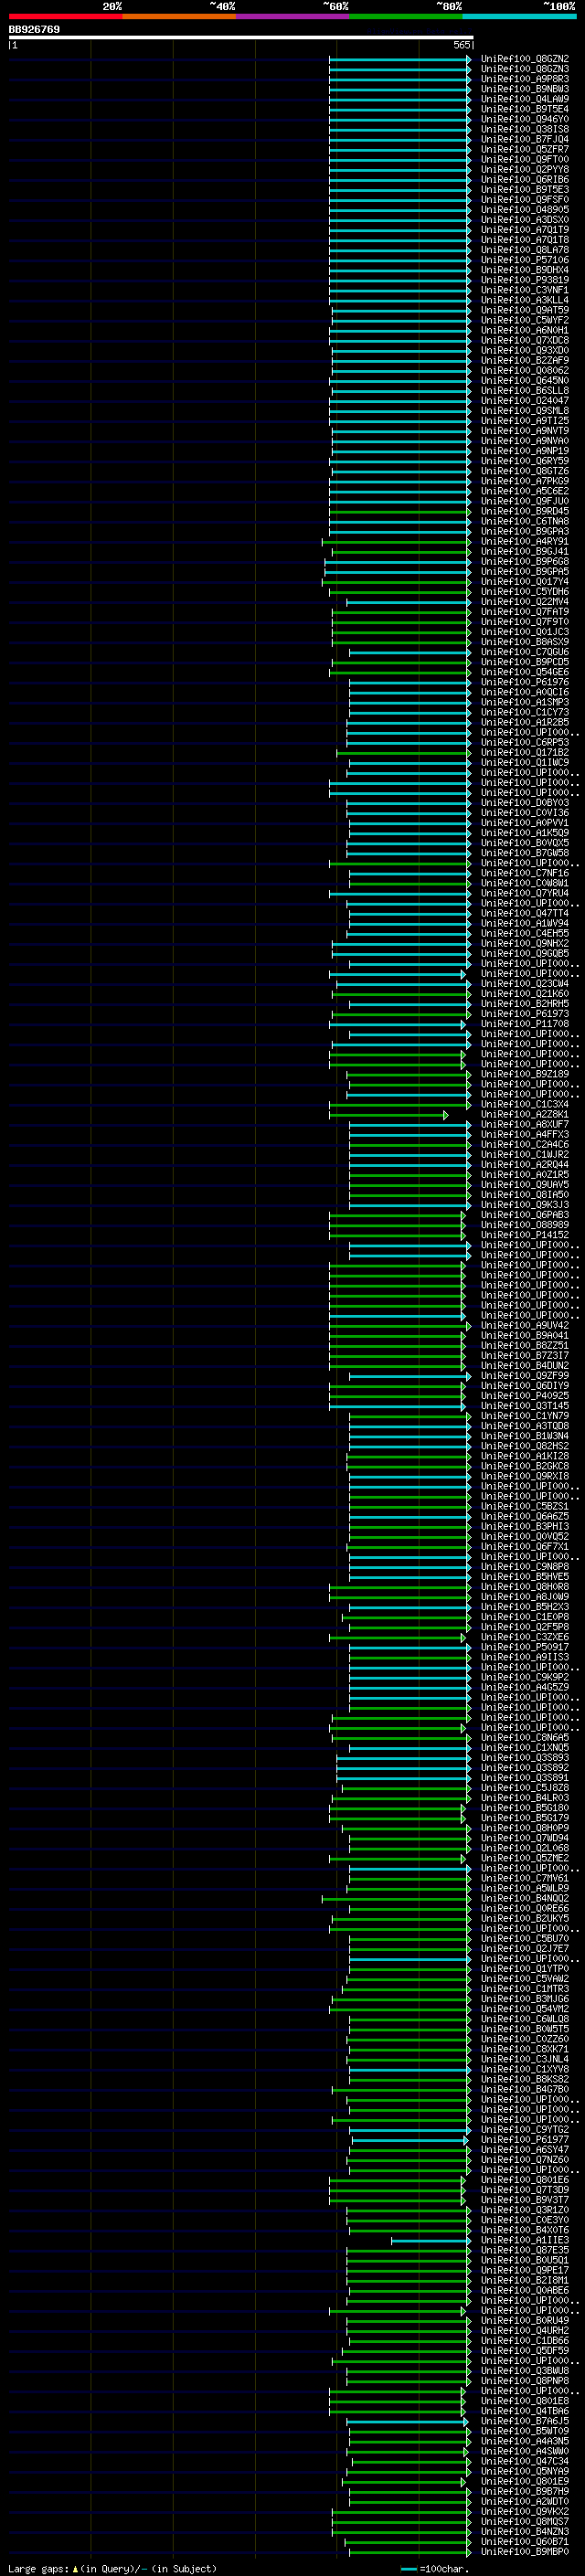
Task: Click the purple ~60% identity color segment
Action: (x=292, y=16)
